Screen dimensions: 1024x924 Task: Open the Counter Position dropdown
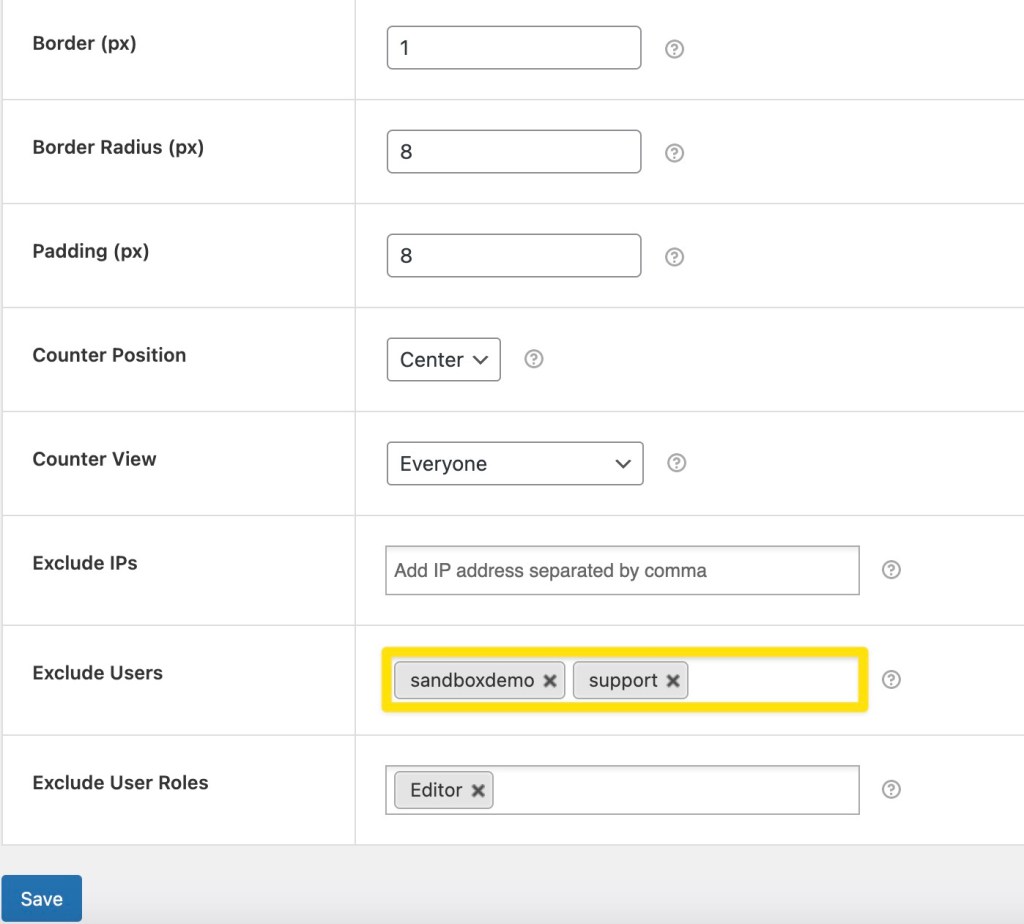click(x=443, y=359)
